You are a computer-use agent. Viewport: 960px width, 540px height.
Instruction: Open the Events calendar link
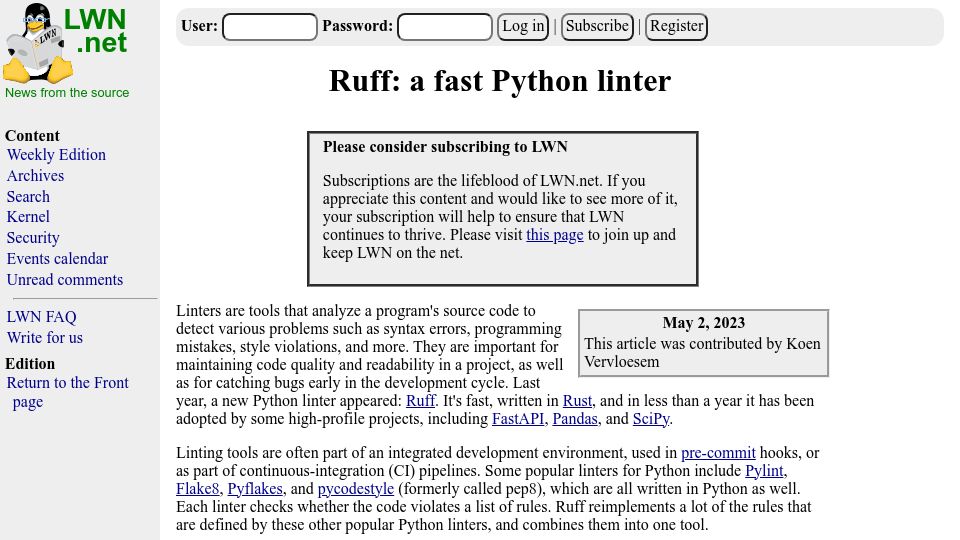[58, 258]
